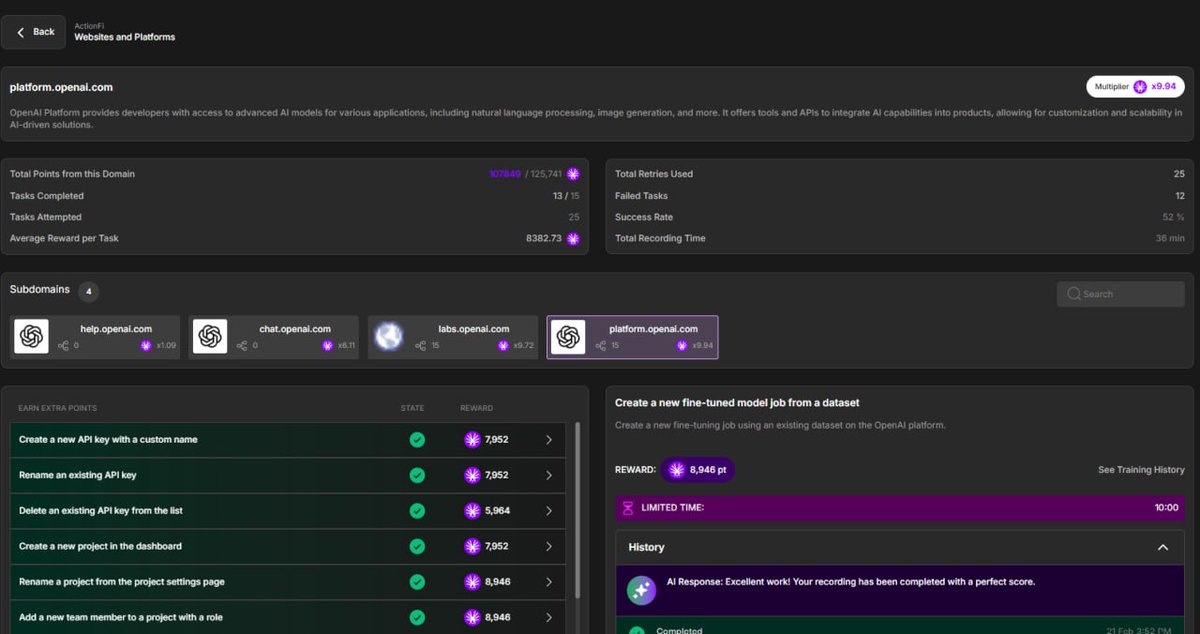Open the help.openai.com subdomain logo
Image resolution: width=1200 pixels, height=634 pixels.
(x=32, y=337)
